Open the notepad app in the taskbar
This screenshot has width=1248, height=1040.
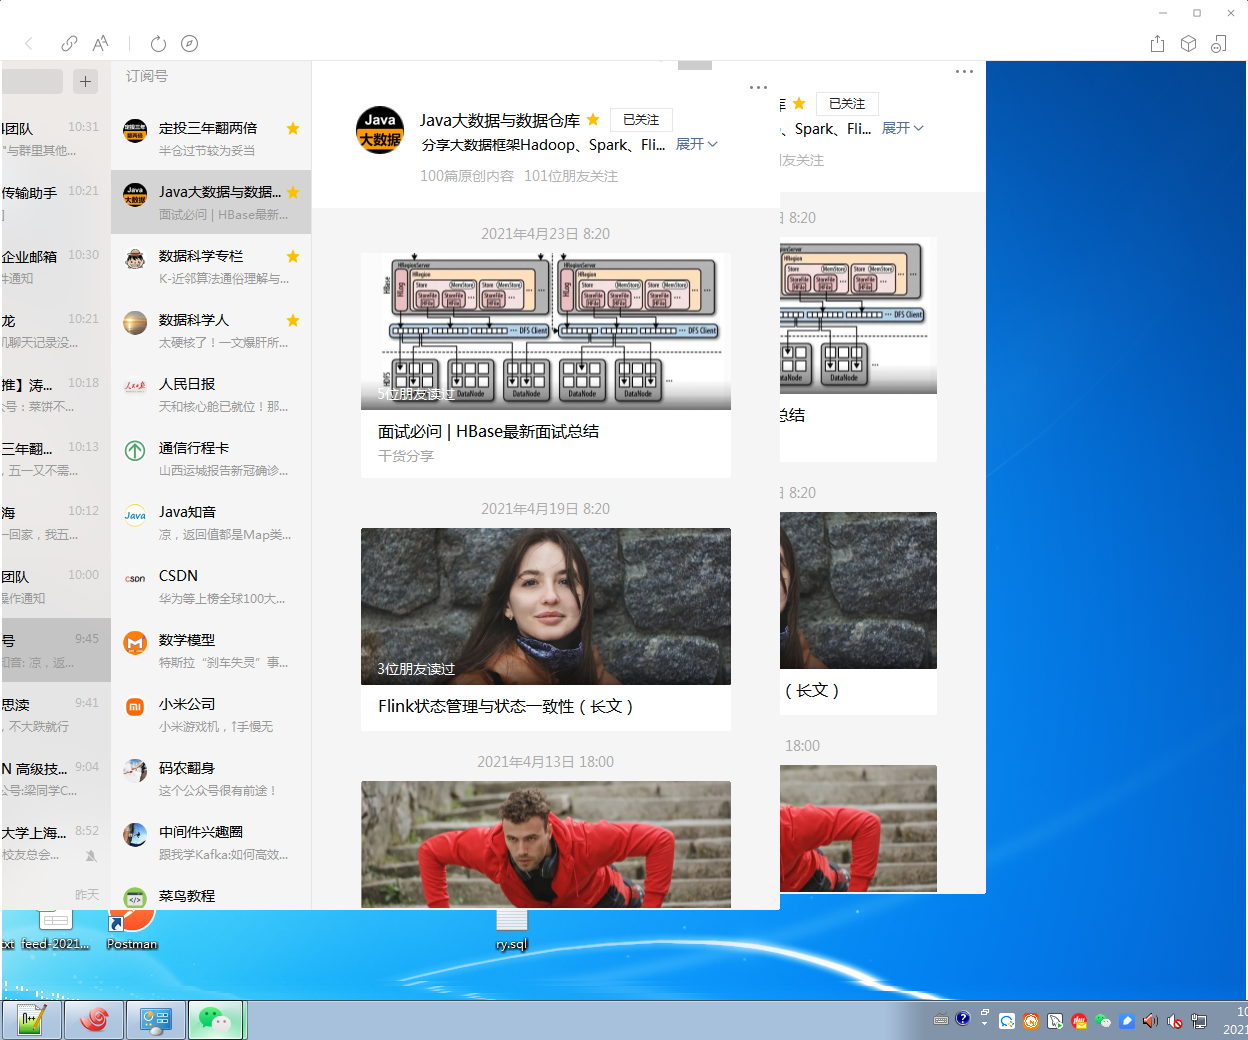(32, 1020)
